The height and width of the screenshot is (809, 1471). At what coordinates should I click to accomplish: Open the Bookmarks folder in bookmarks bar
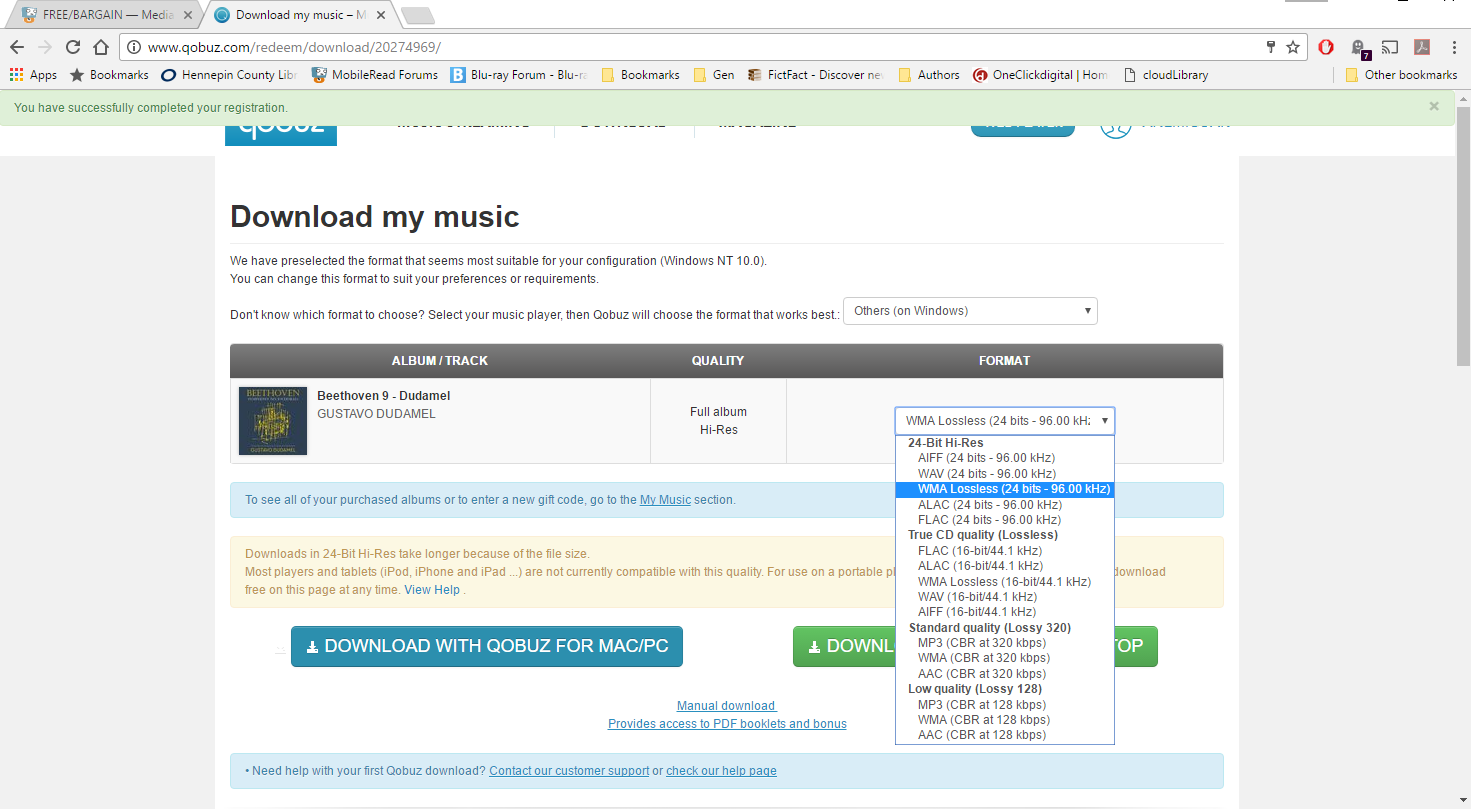[x=641, y=75]
